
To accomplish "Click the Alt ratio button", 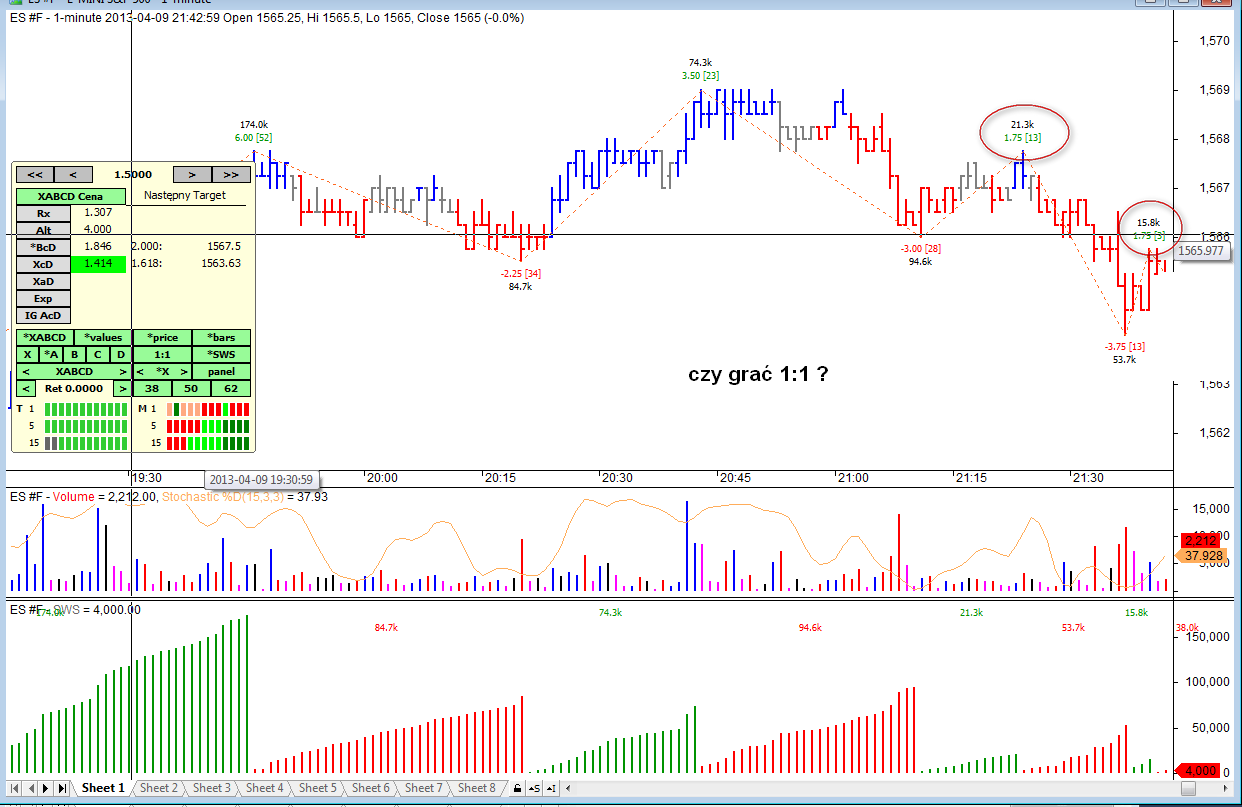I will [x=43, y=230].
